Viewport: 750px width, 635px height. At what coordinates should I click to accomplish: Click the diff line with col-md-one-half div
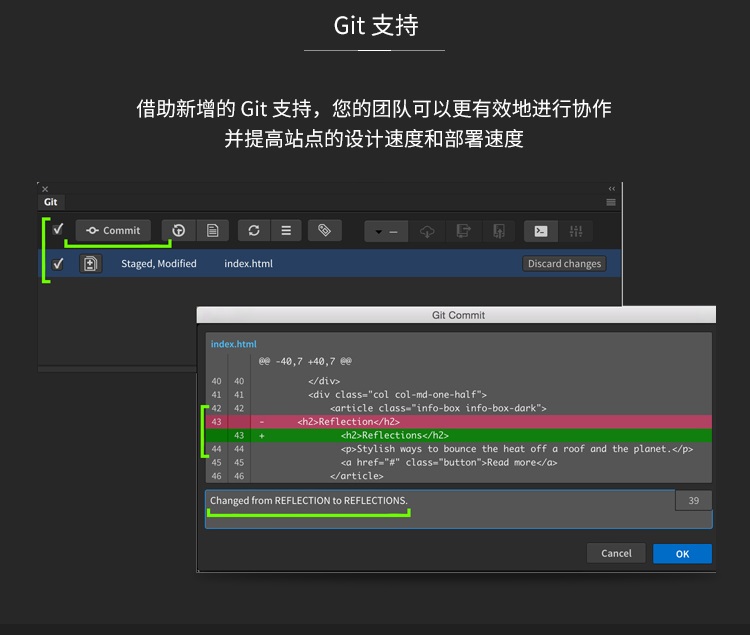coord(459,394)
